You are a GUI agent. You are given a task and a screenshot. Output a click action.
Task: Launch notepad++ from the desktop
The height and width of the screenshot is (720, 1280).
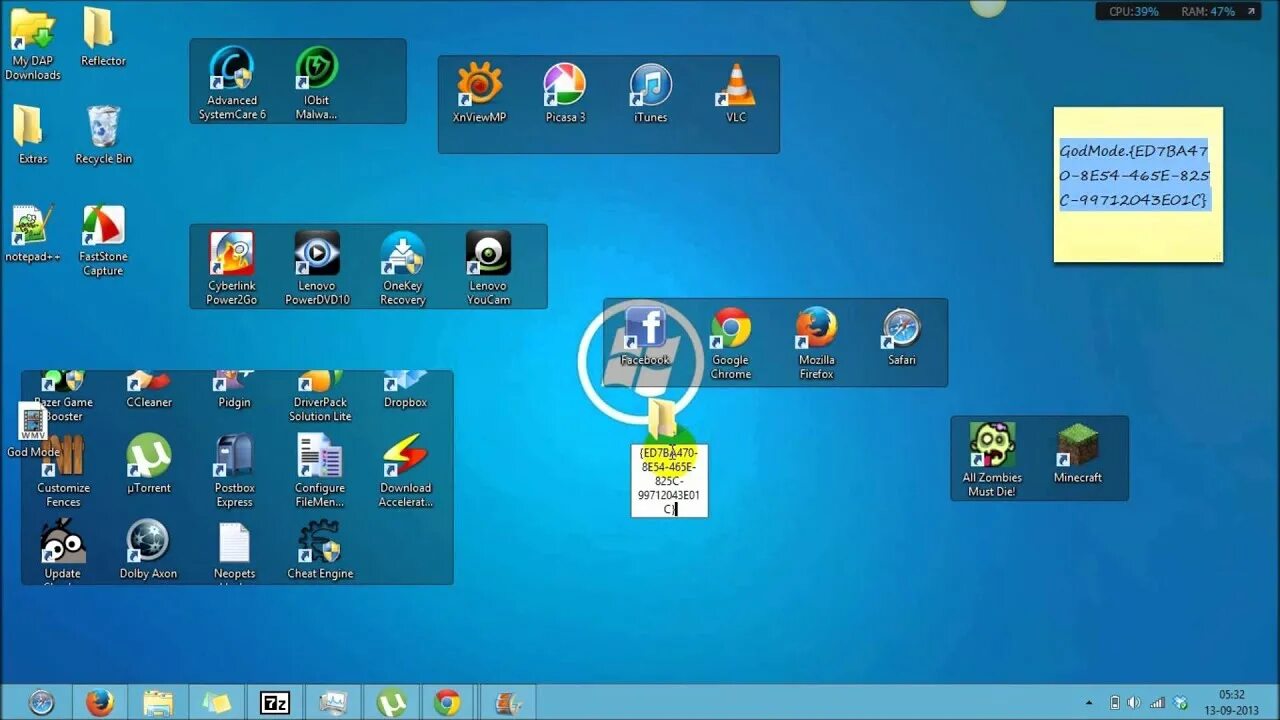[33, 233]
